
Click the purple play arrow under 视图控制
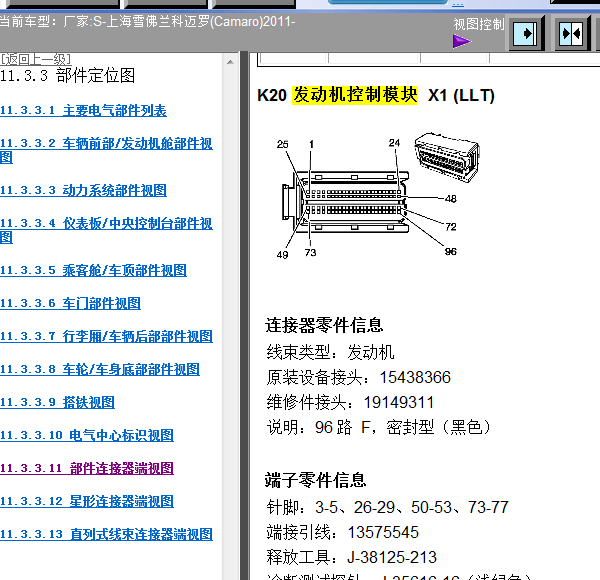point(461,41)
